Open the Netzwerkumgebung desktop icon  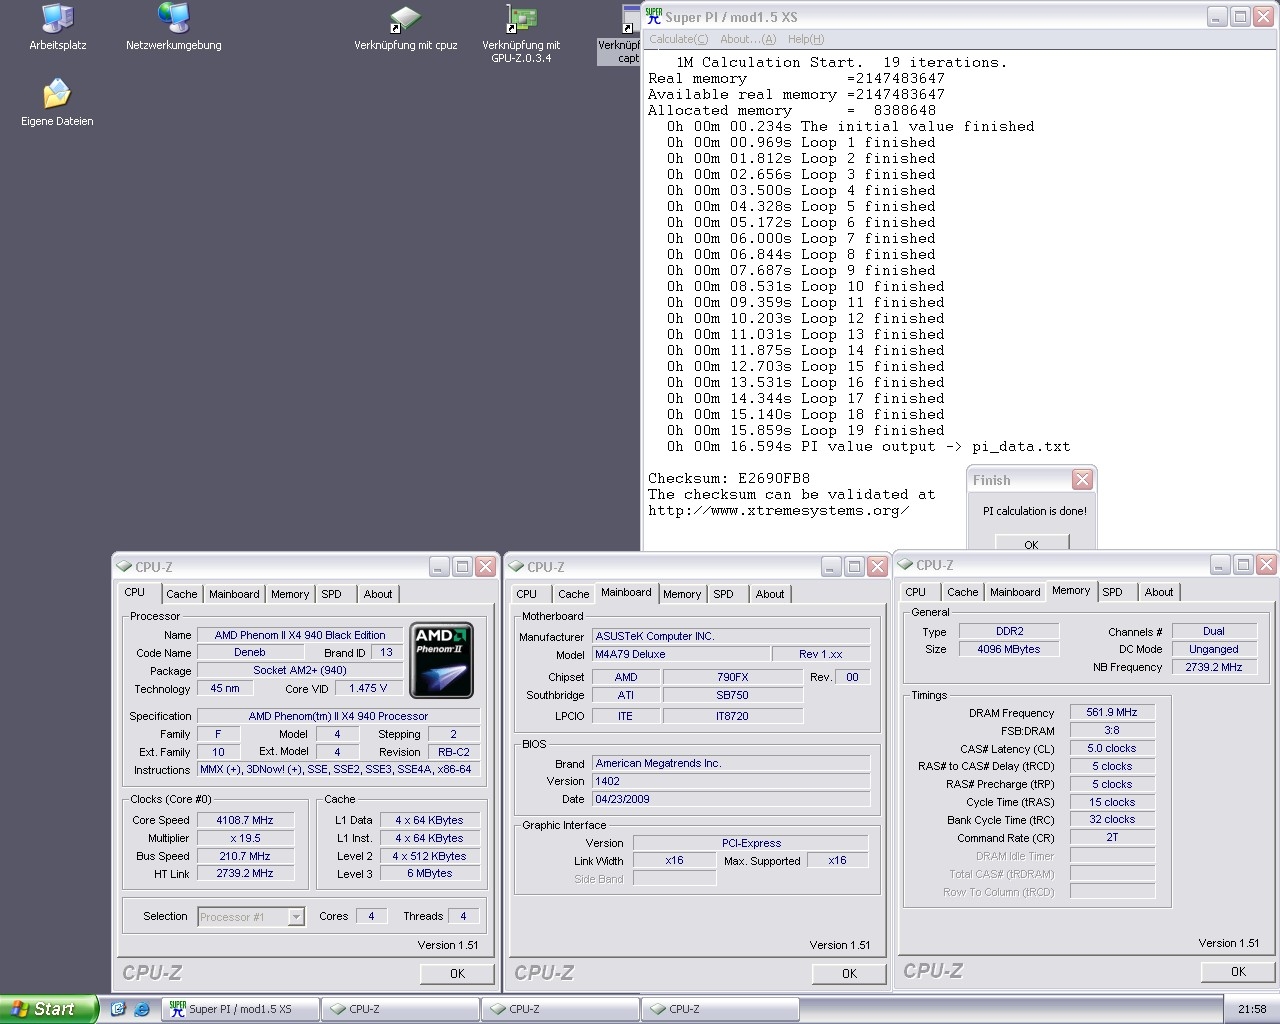tap(174, 27)
